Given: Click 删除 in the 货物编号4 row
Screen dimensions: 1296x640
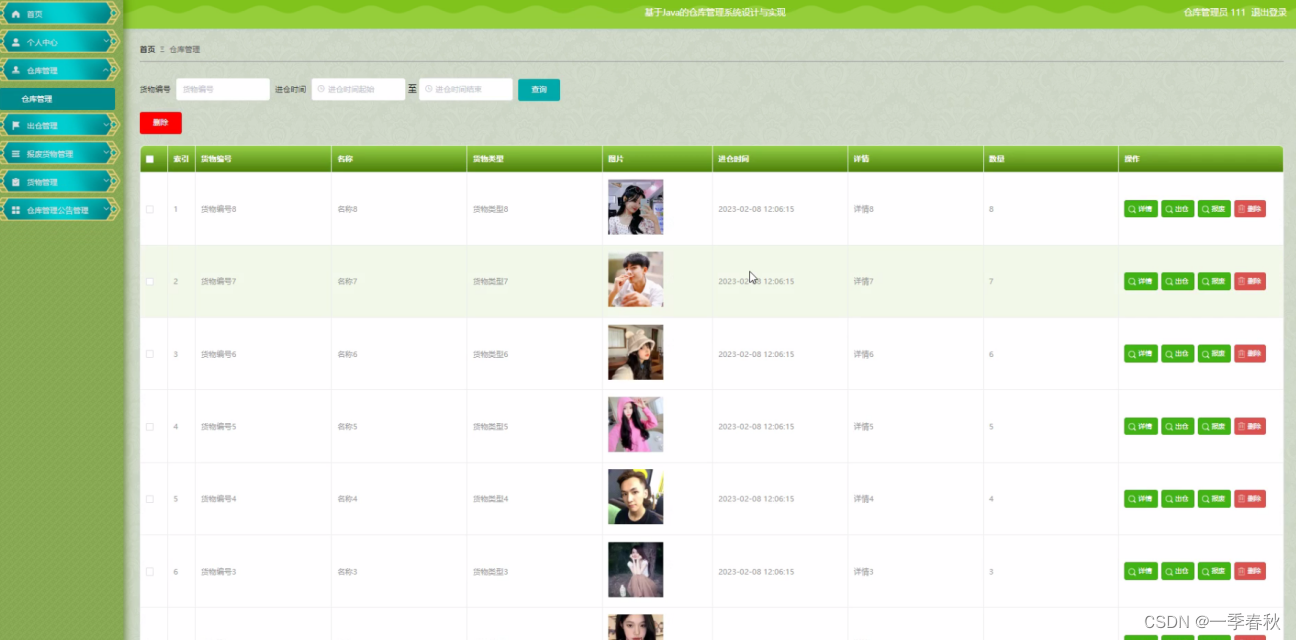Looking at the screenshot, I should (x=1250, y=498).
